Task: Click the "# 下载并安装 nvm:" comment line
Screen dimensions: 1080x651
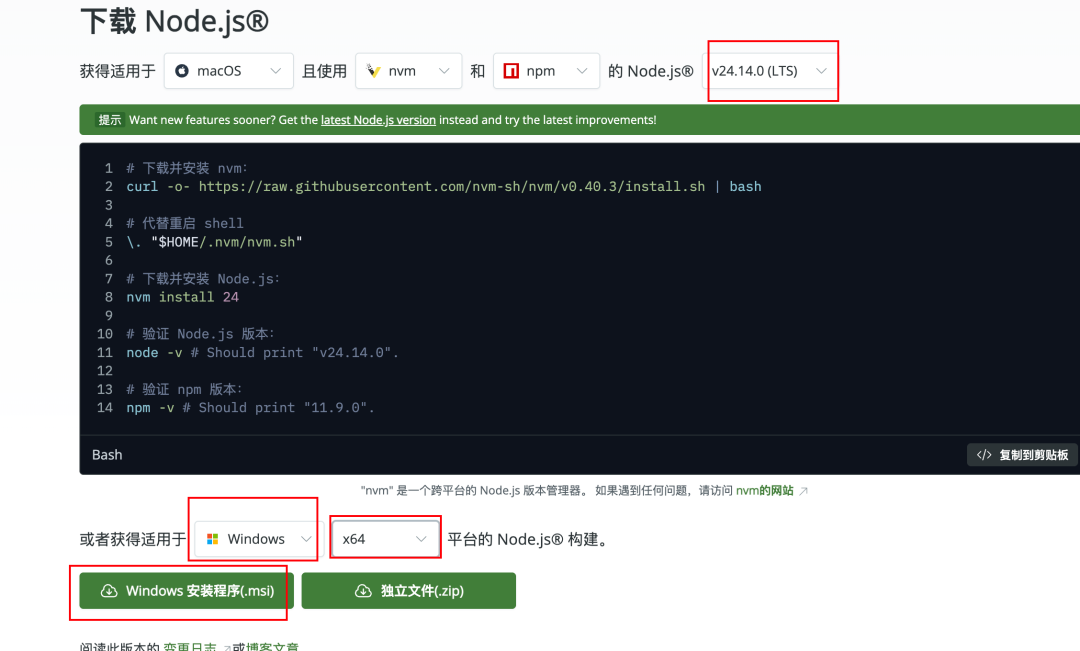Action: [187, 168]
